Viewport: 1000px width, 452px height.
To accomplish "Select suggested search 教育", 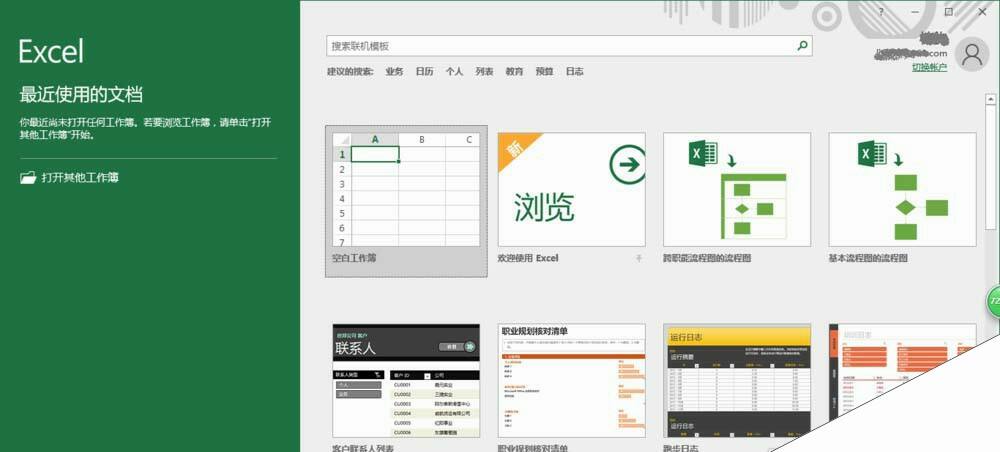I will point(514,72).
